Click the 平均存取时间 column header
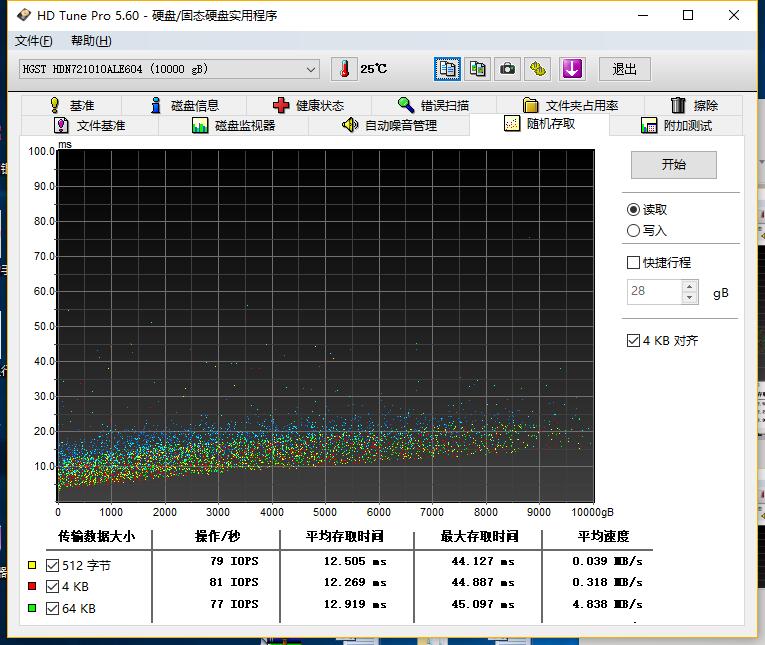 pyautogui.click(x=344, y=536)
